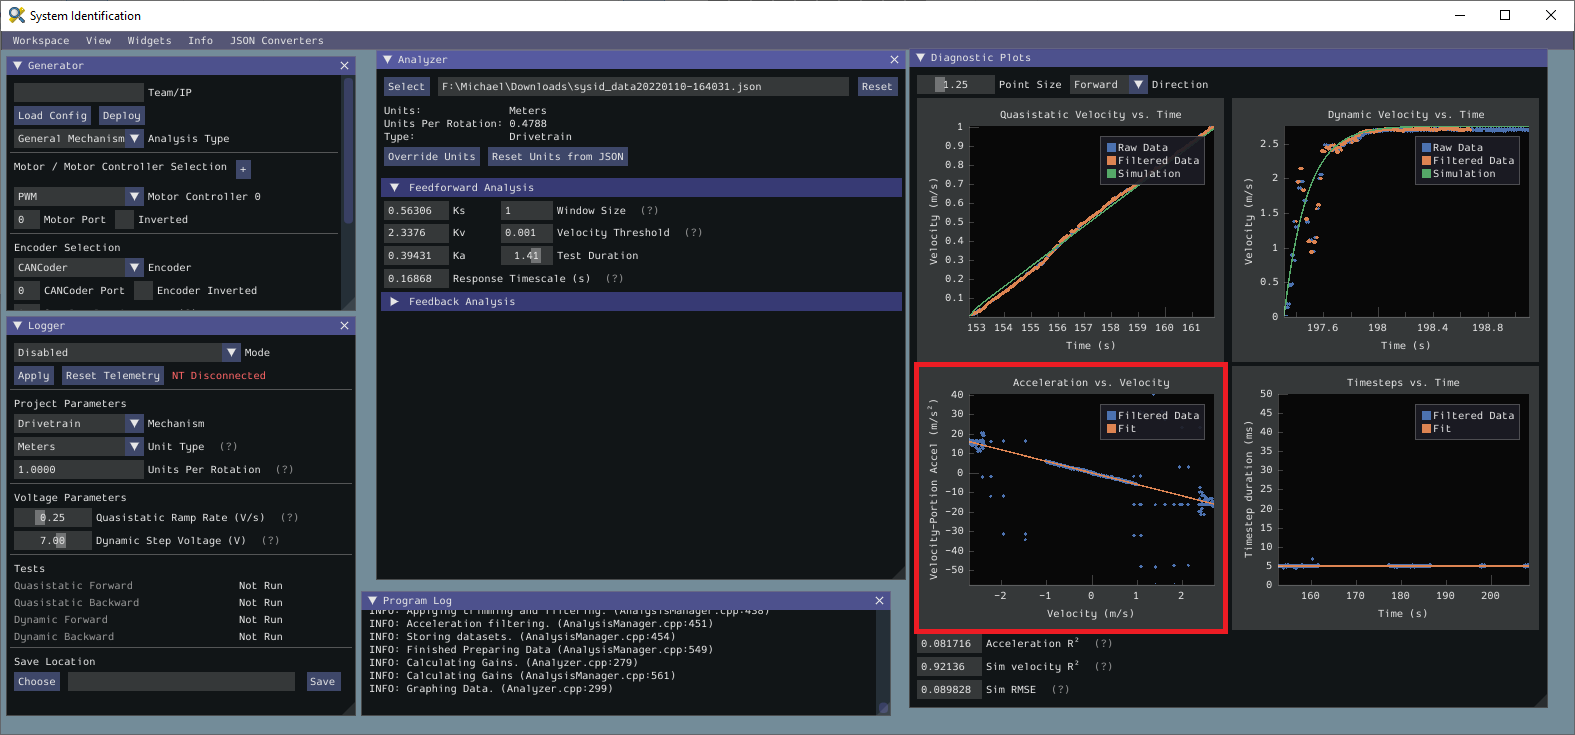Click the Save button
1575x735 pixels.
(x=322, y=682)
